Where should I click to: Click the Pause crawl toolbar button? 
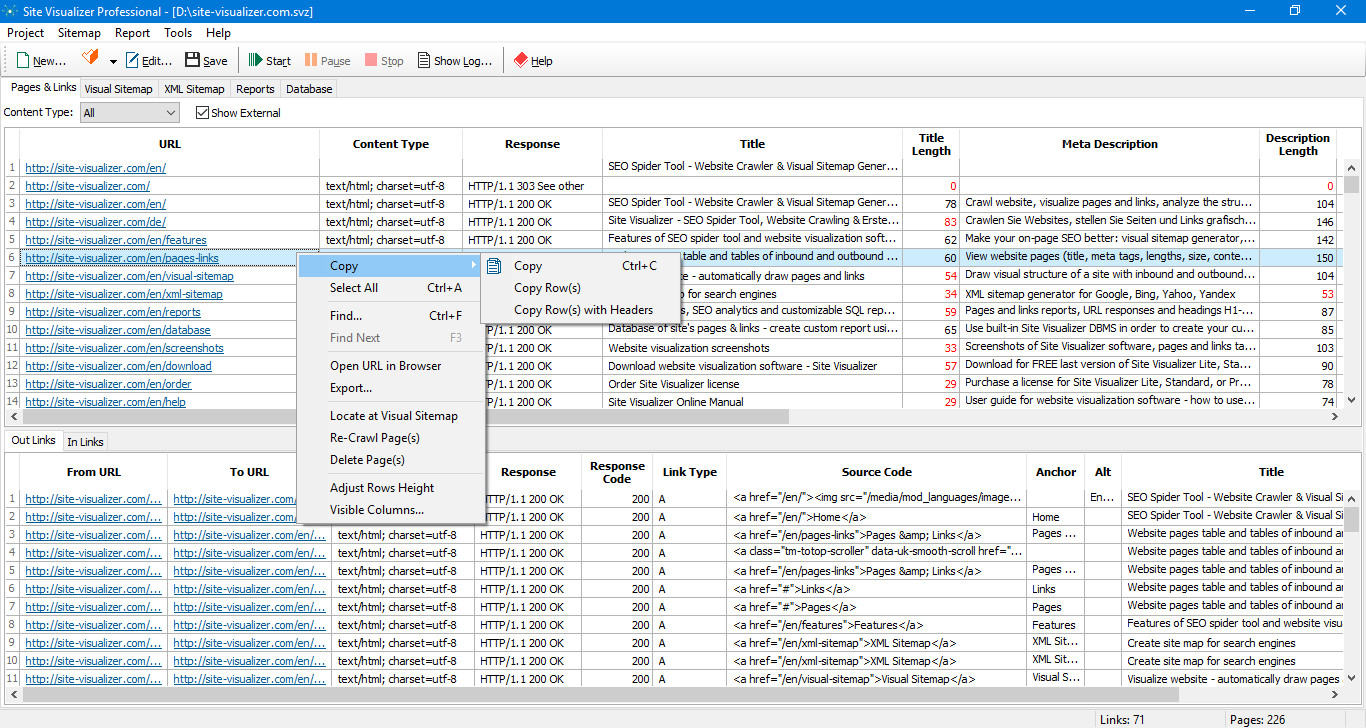point(327,61)
